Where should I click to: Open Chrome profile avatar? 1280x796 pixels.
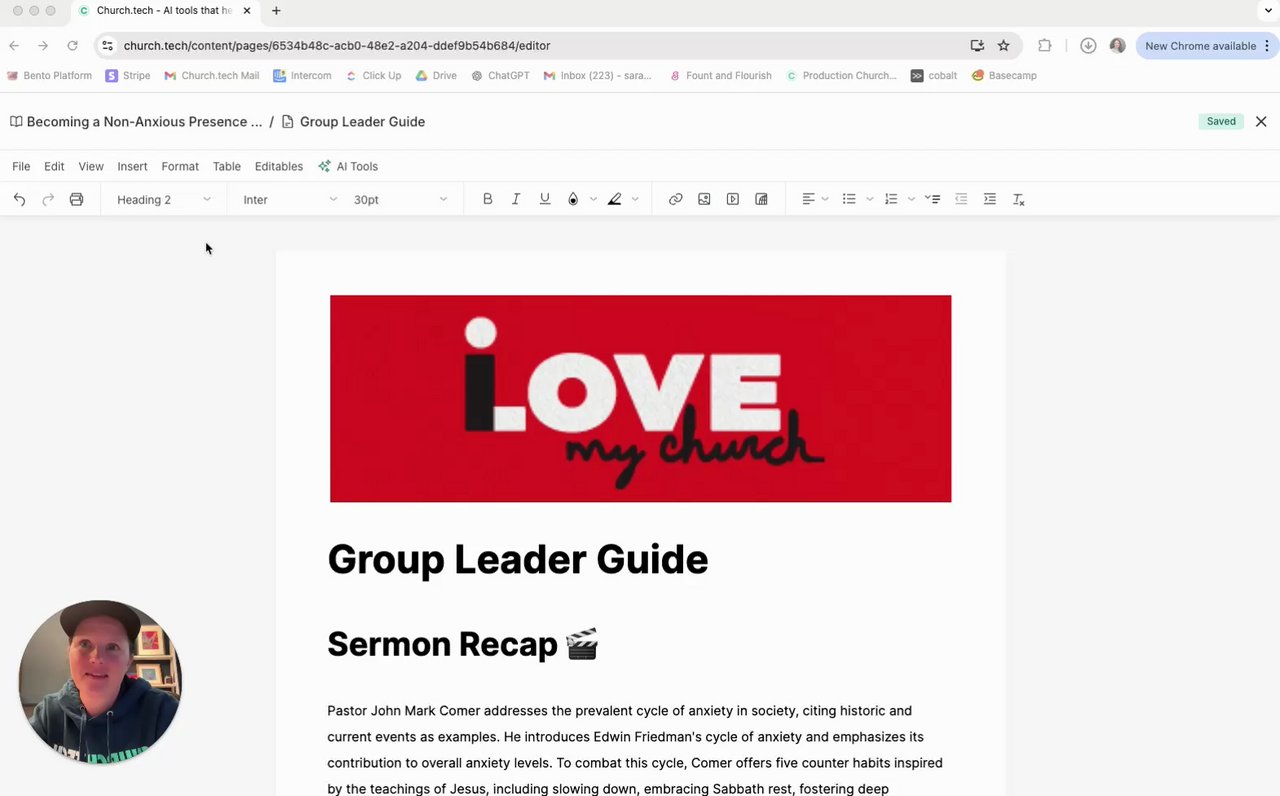pyautogui.click(x=1118, y=45)
